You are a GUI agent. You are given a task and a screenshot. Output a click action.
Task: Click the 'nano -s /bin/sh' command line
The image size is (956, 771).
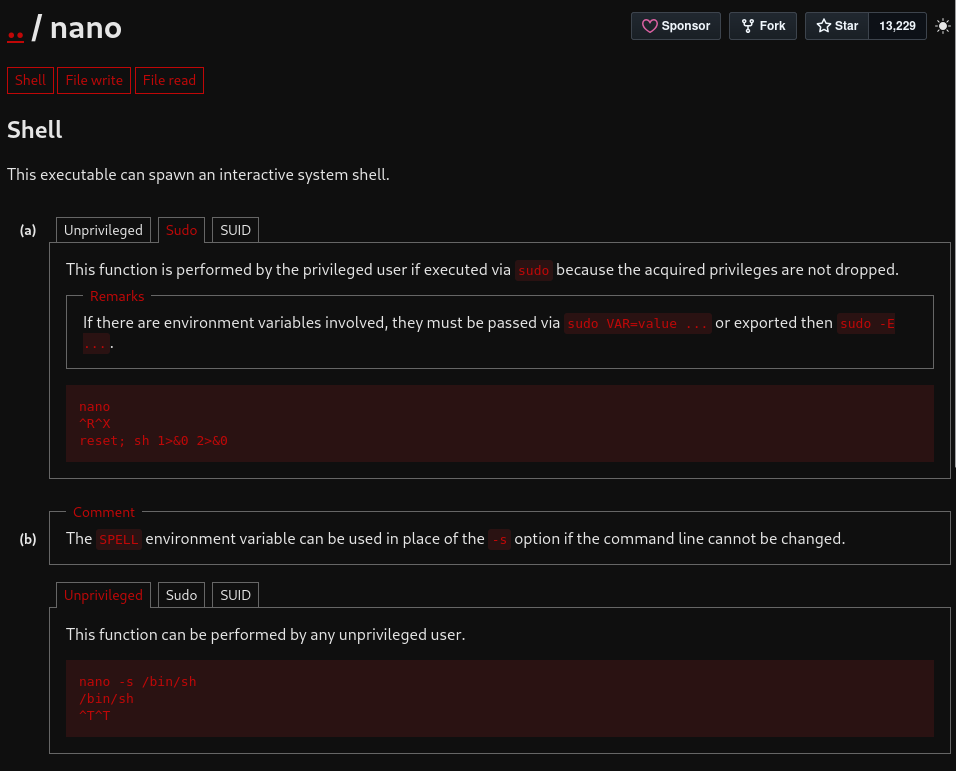point(137,681)
